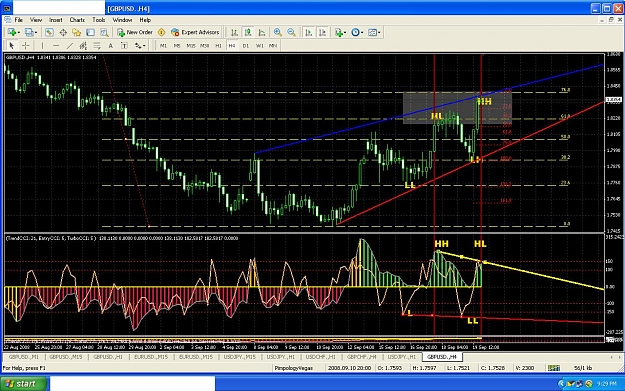Select the text 'A' tool
The image size is (625, 391).
(x=110, y=46)
